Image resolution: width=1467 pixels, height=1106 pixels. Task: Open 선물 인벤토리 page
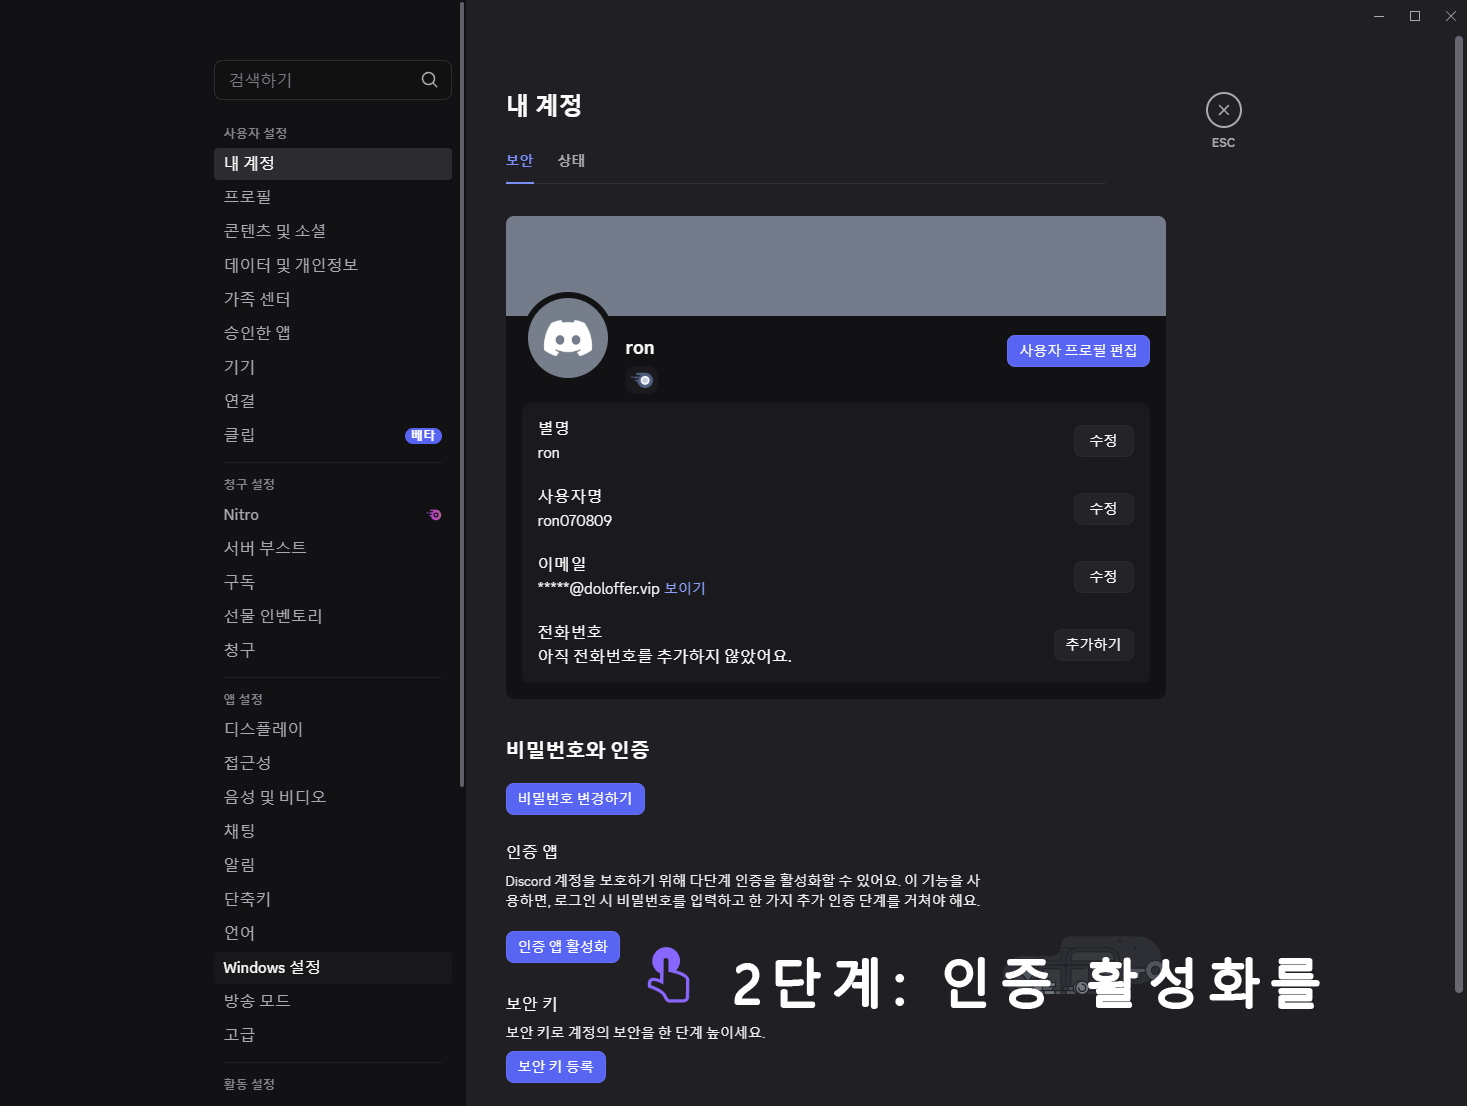pos(333,616)
